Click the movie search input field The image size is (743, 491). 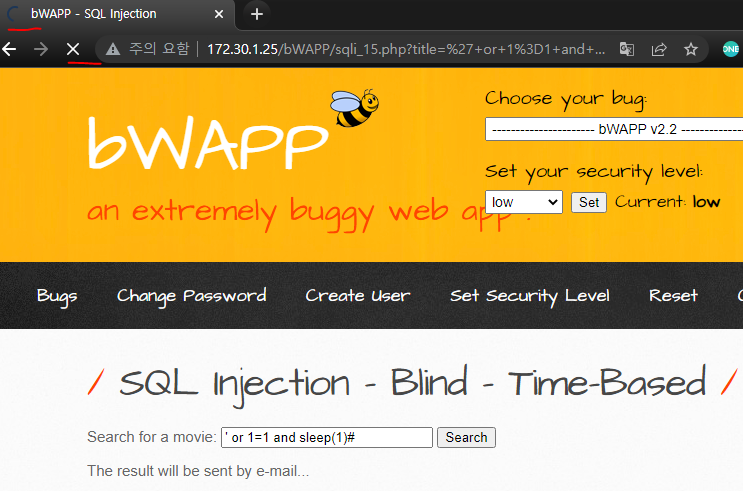(x=326, y=437)
